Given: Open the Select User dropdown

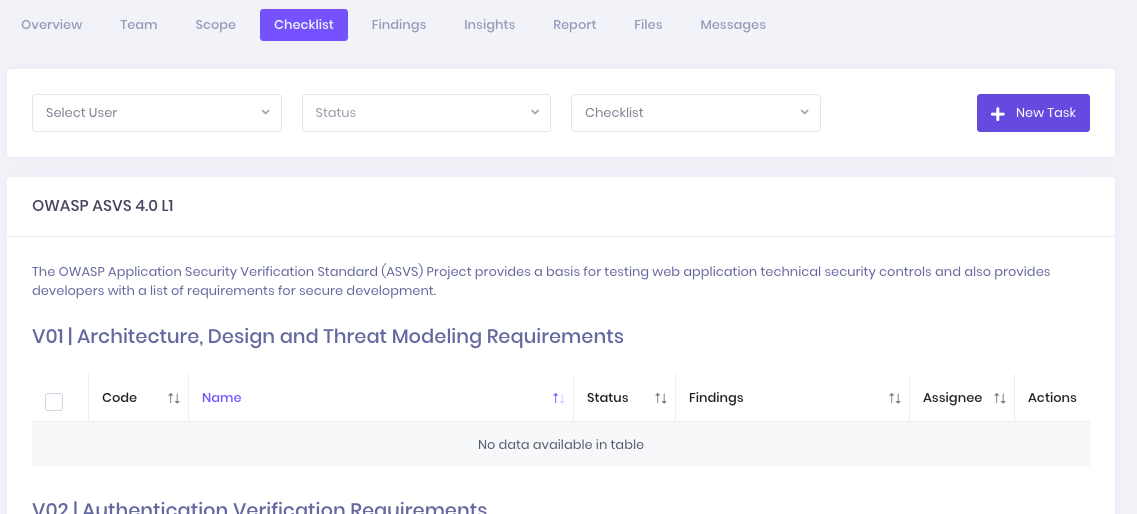Looking at the screenshot, I should click(x=157, y=113).
